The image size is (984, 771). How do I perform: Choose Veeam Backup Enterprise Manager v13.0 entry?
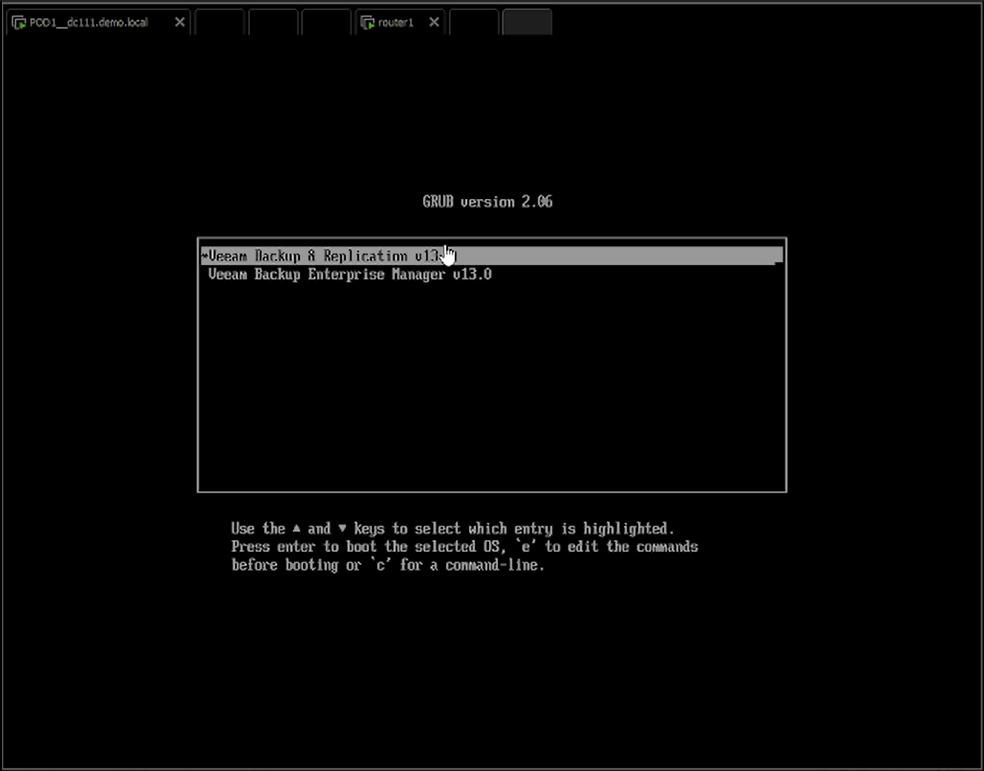click(x=350, y=274)
